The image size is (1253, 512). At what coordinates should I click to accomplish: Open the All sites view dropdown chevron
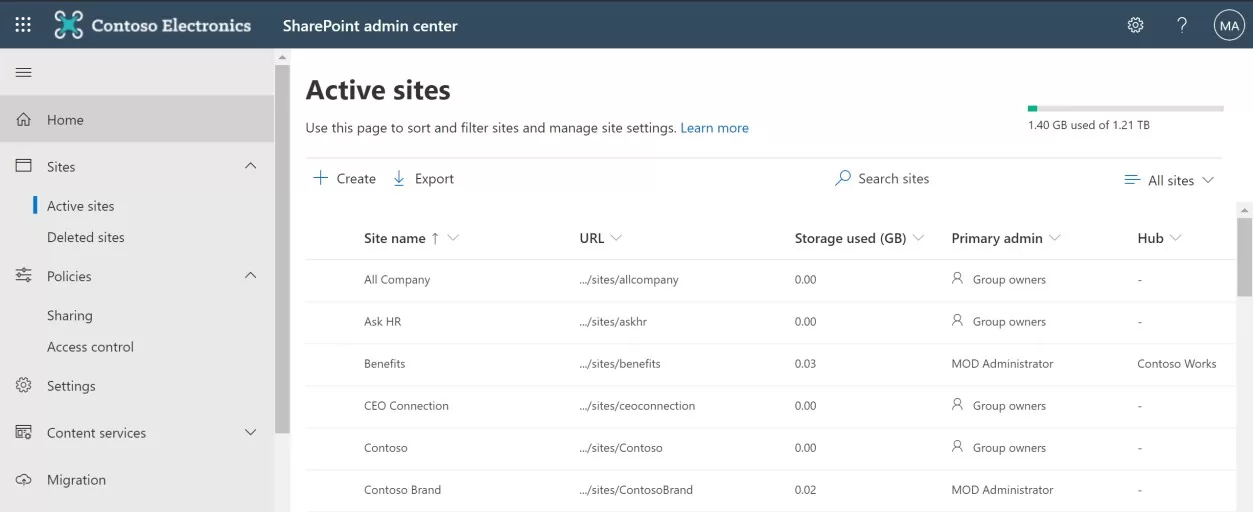click(1208, 180)
